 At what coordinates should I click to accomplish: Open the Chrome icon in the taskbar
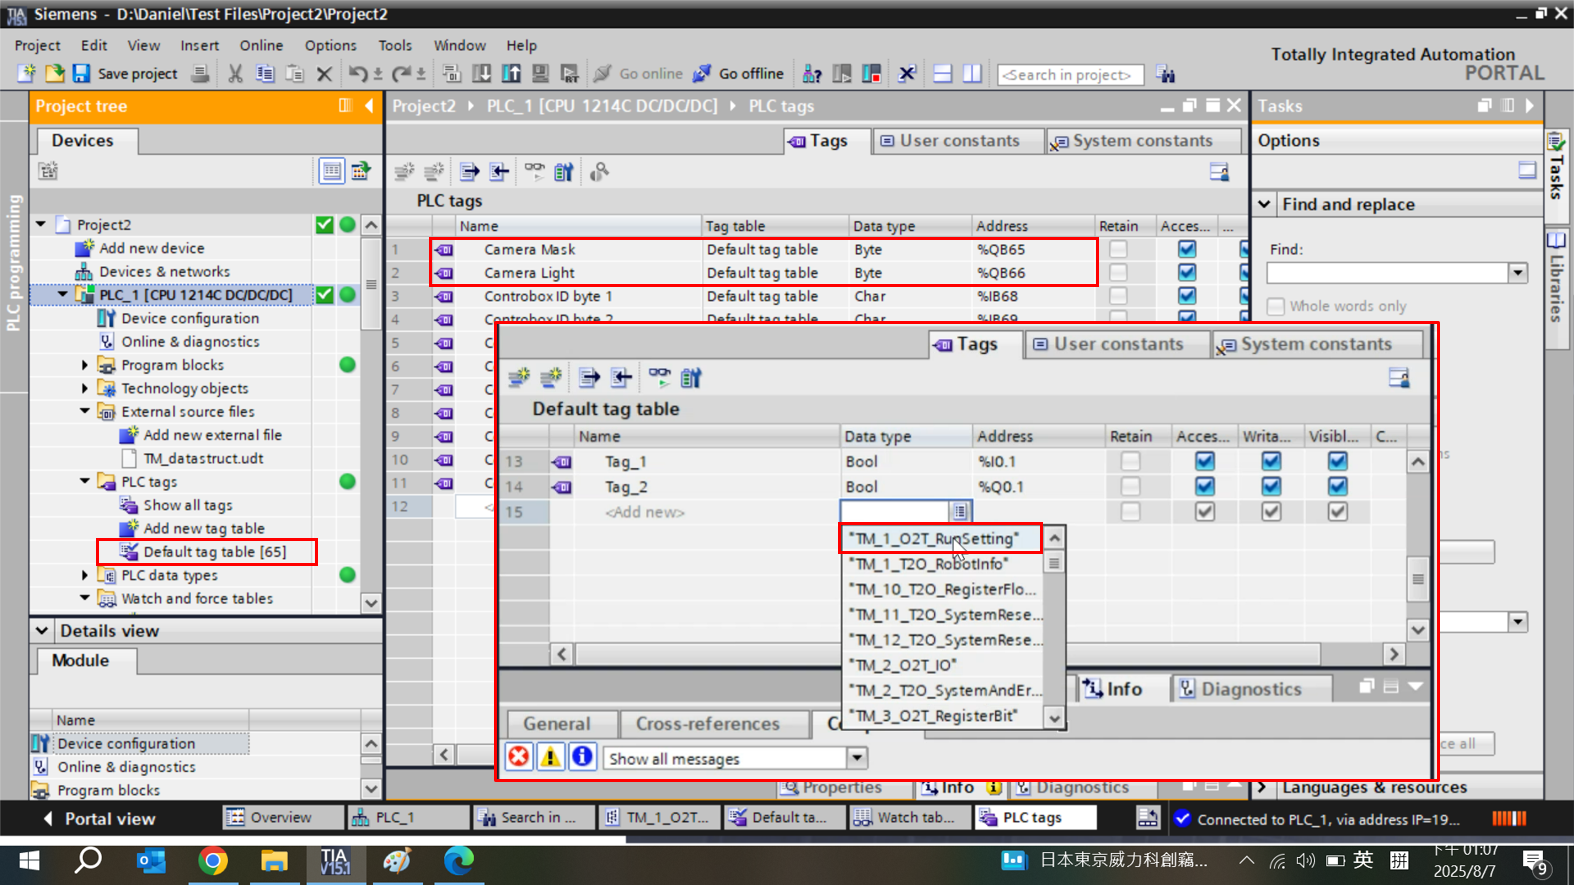coord(212,860)
